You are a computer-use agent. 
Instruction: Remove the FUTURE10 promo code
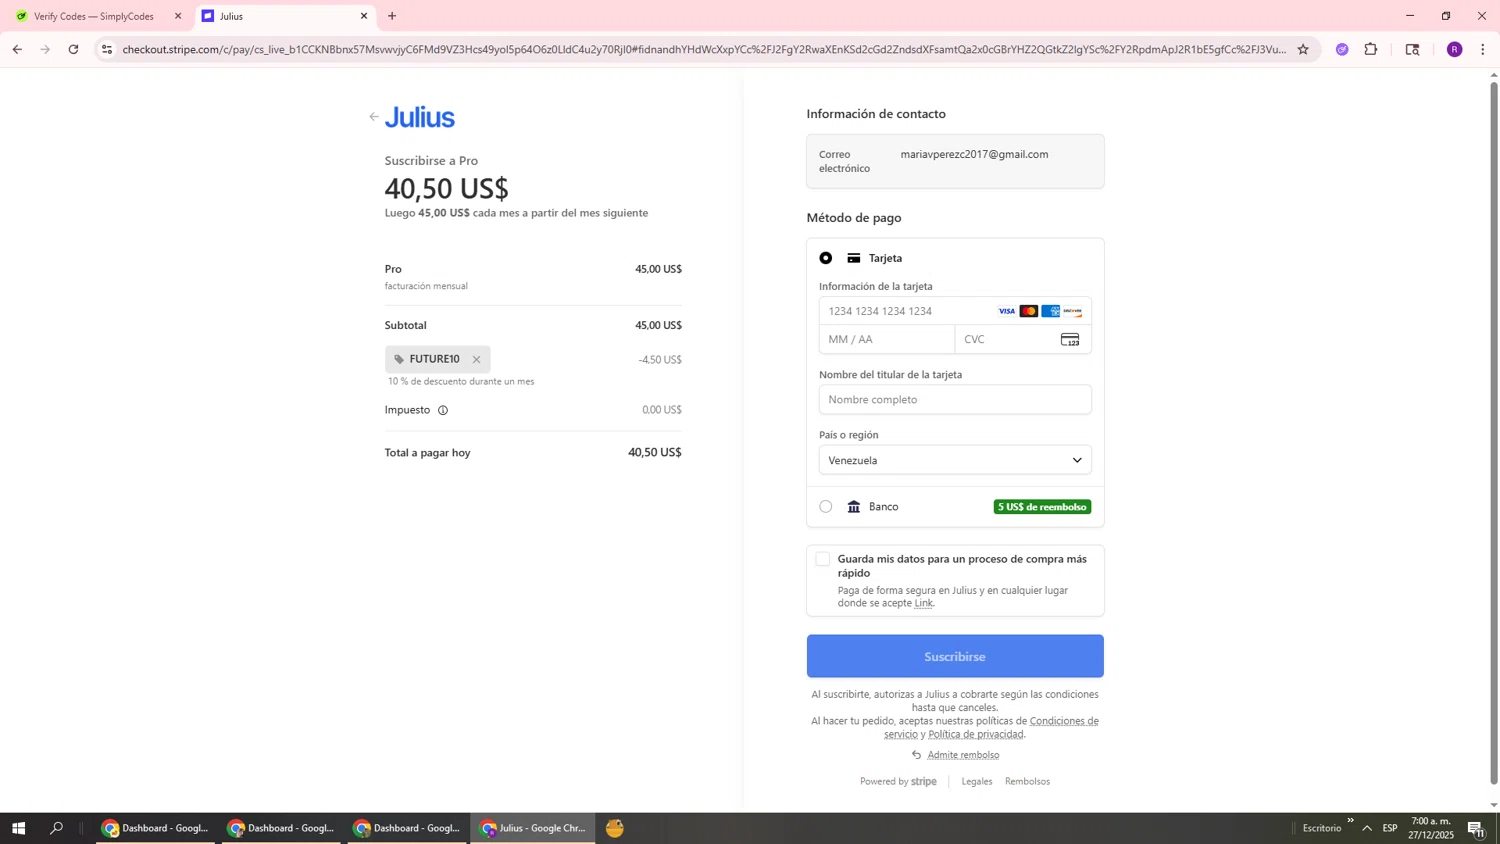pyautogui.click(x=476, y=360)
